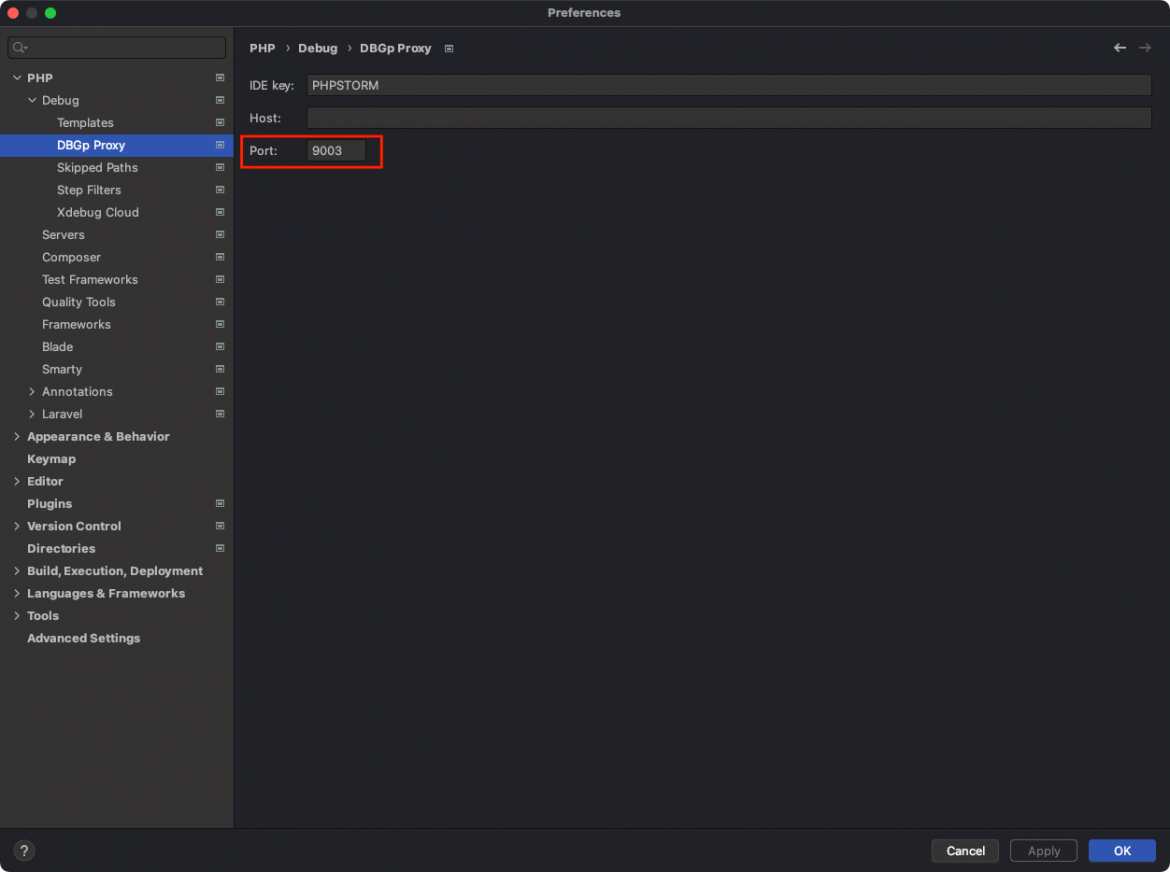Expand the Laravel node
Viewport: 1170px width, 872px height.
[x=32, y=413]
